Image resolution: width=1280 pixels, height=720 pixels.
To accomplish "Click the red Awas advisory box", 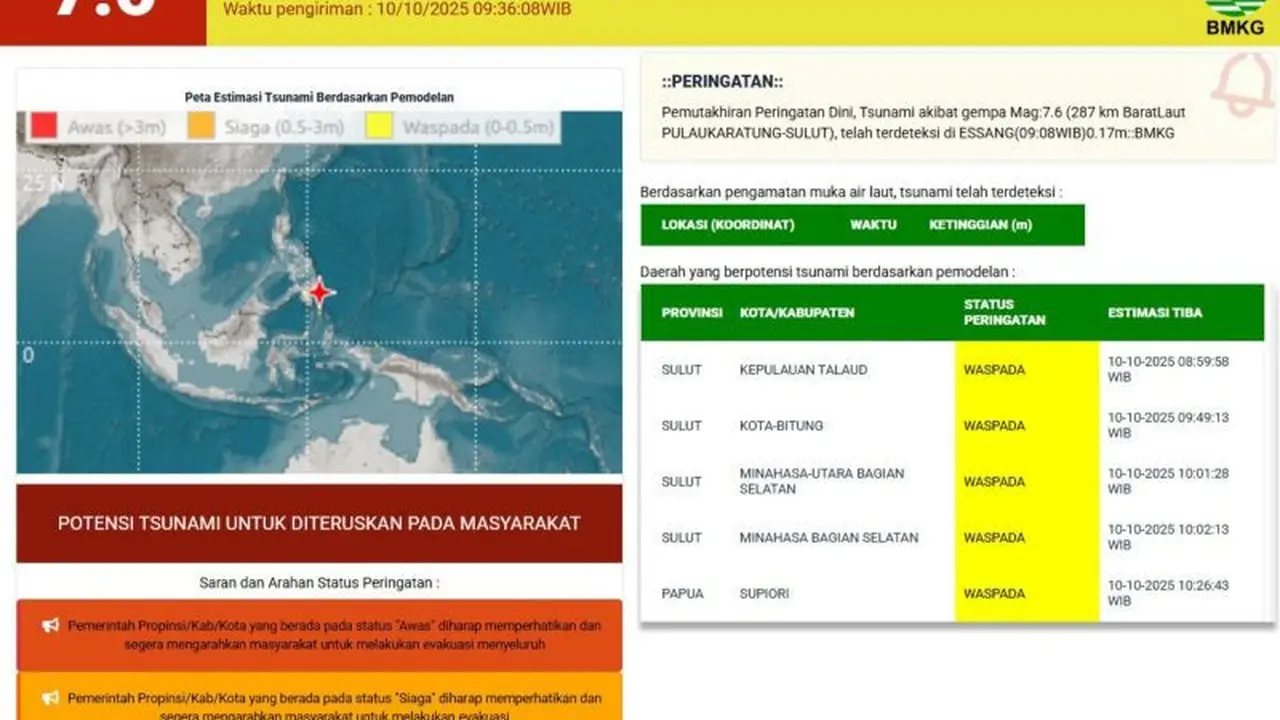I will click(319, 635).
